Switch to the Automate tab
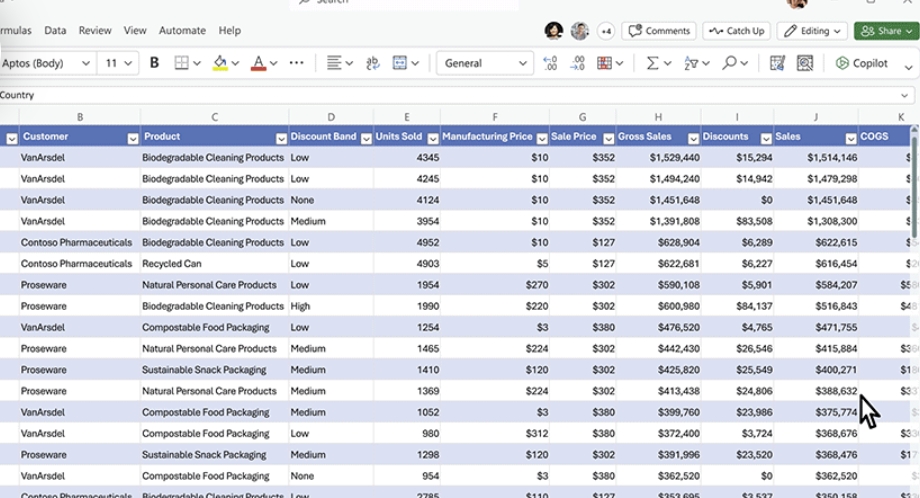Image resolution: width=920 pixels, height=498 pixels. 182,31
